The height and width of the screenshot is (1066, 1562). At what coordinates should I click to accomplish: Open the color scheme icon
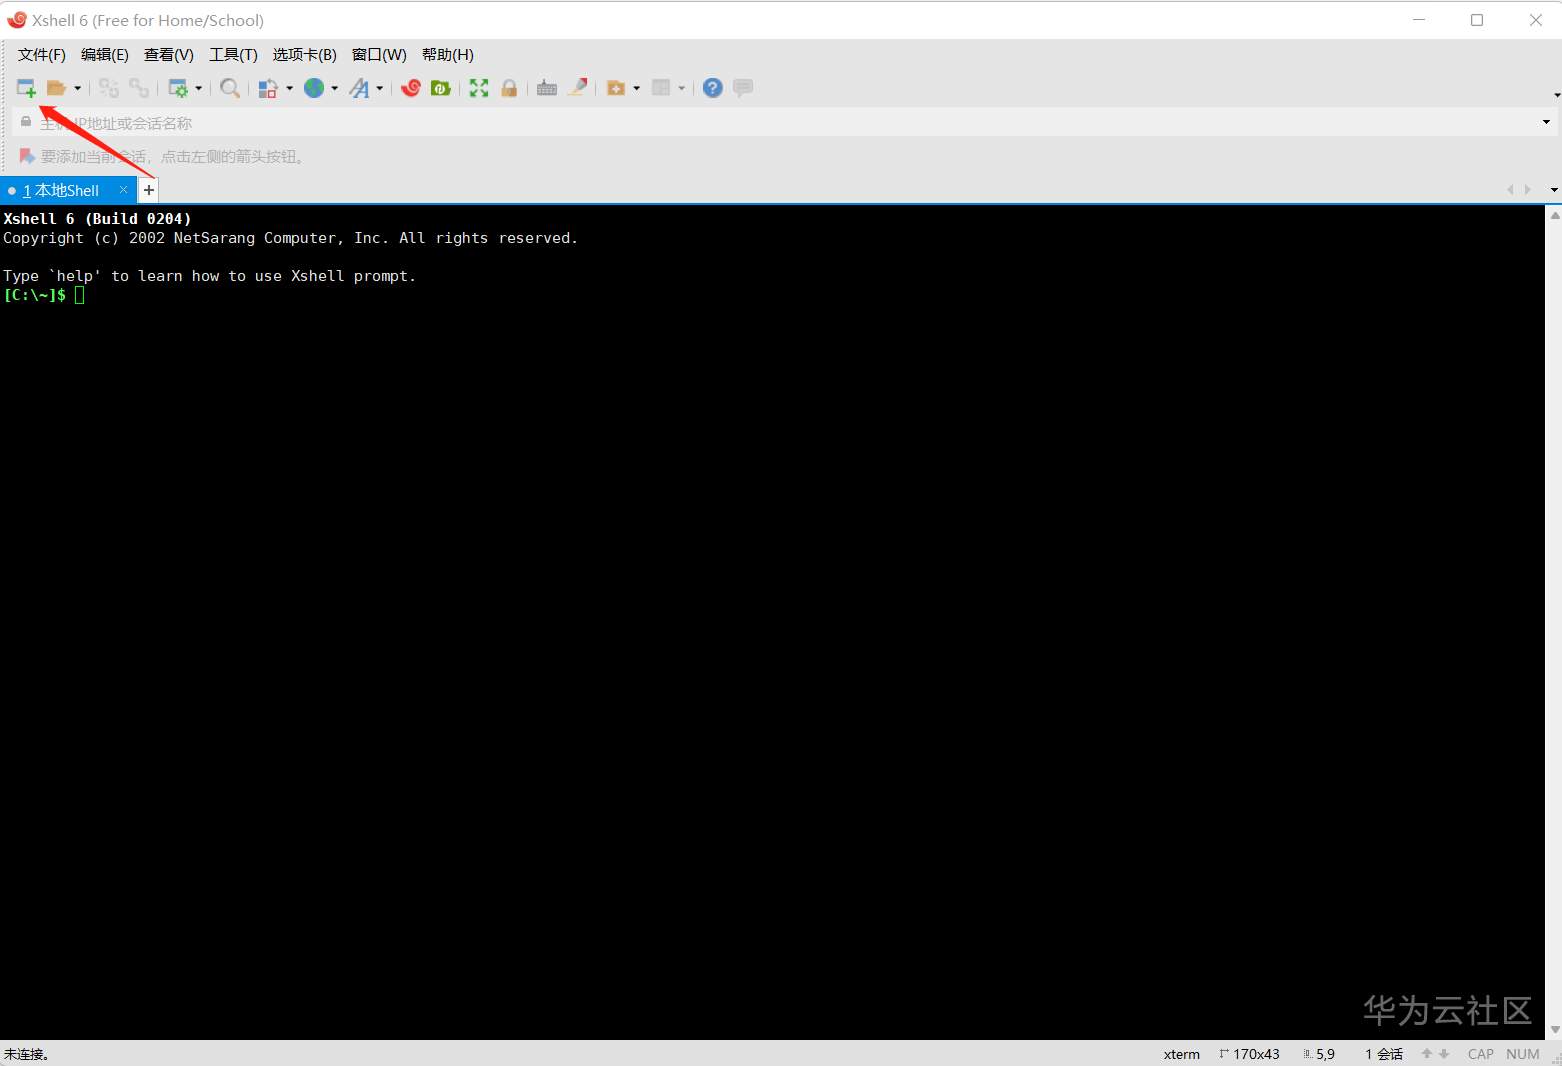[x=268, y=88]
